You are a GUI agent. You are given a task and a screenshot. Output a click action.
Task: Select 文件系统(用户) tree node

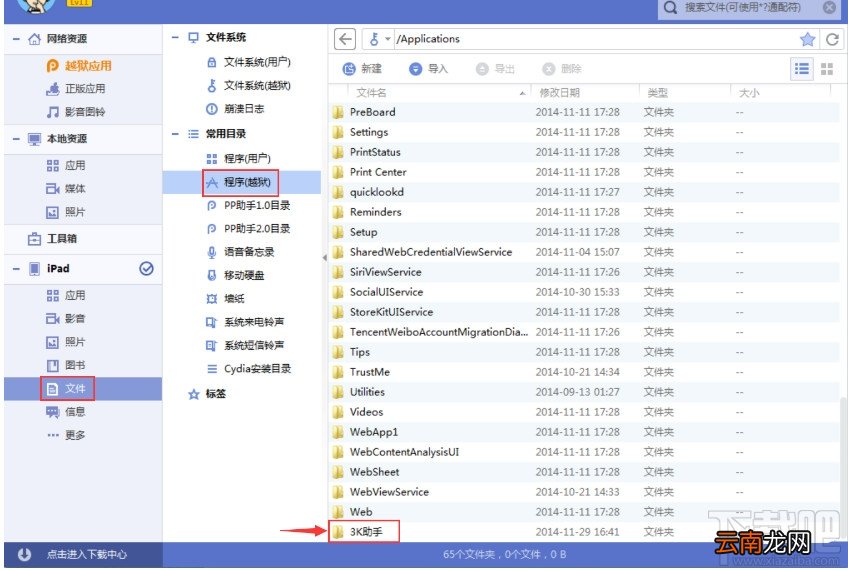tap(249, 62)
